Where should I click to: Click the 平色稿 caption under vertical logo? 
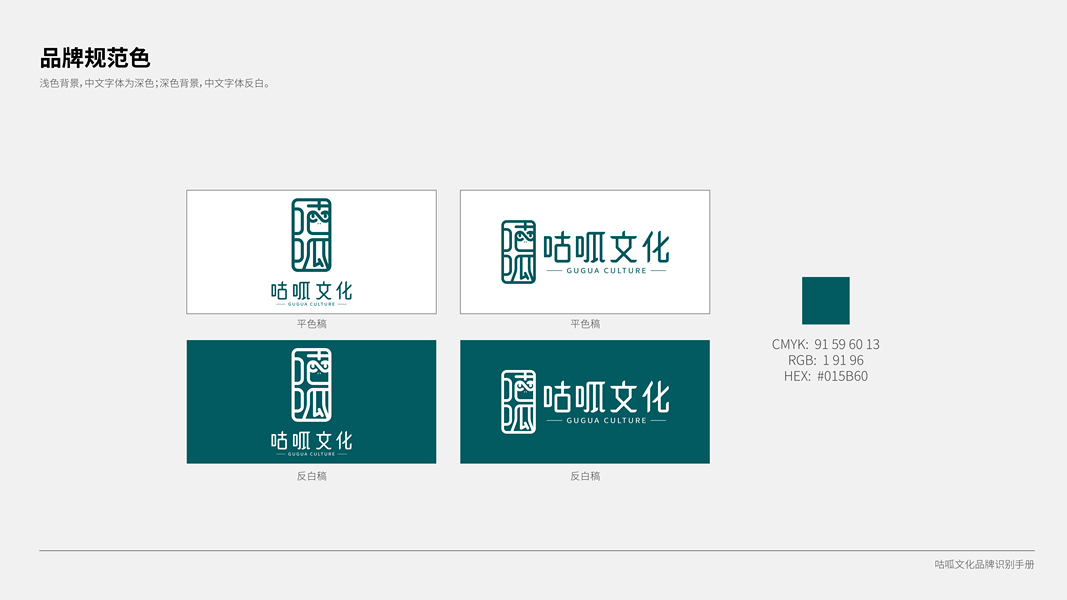click(x=312, y=324)
